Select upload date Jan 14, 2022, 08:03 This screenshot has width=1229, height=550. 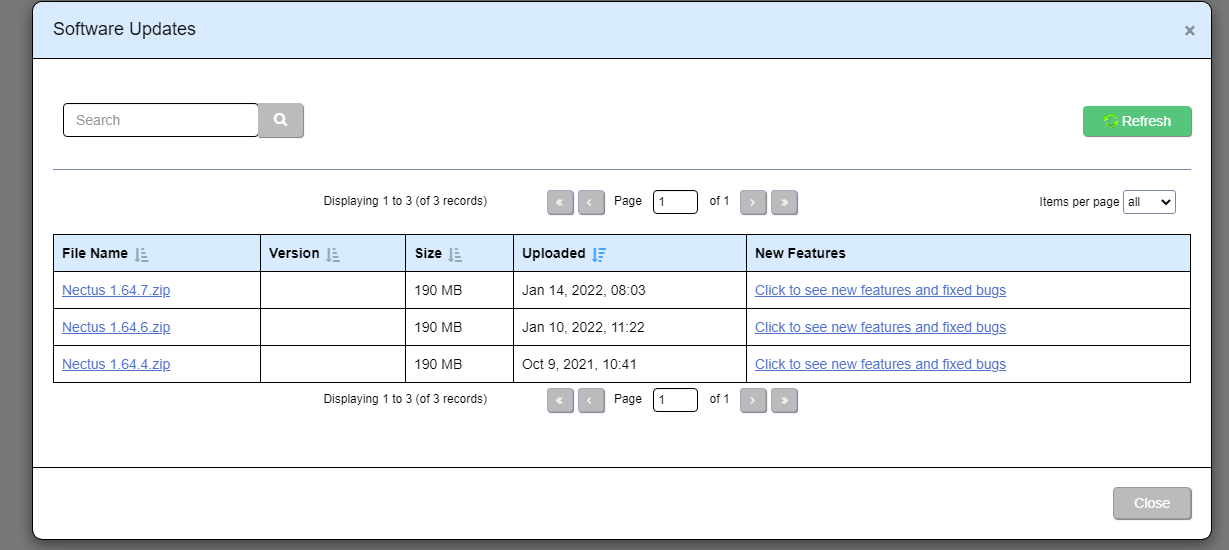(x=584, y=290)
